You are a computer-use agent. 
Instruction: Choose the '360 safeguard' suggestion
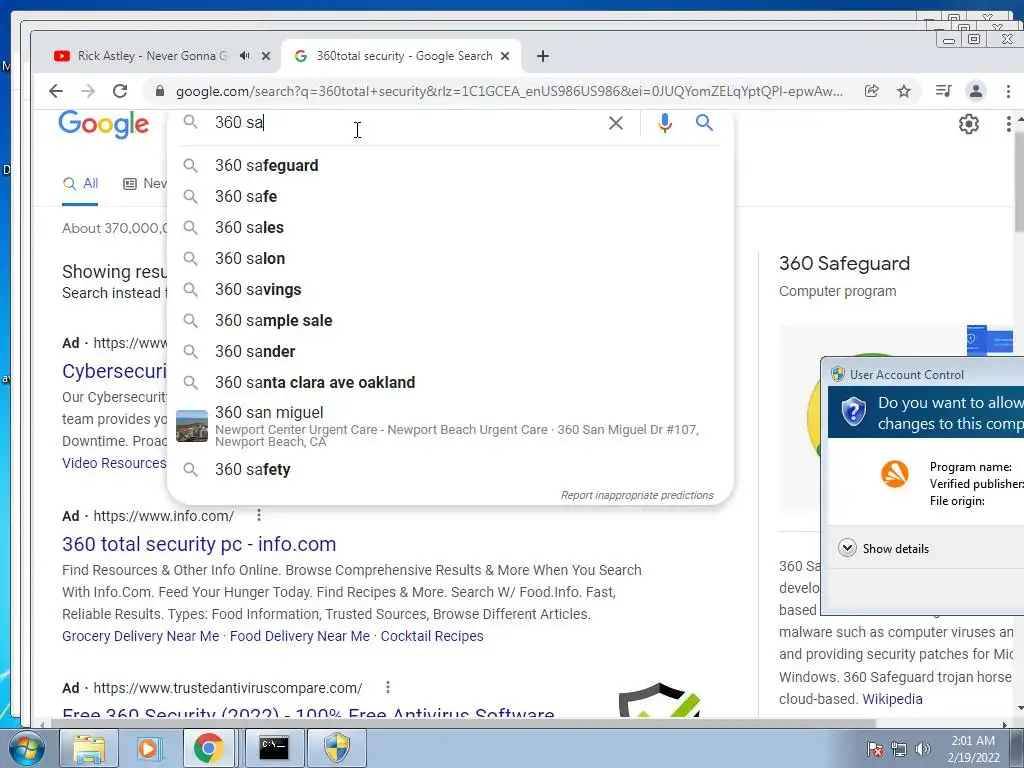tap(451, 166)
